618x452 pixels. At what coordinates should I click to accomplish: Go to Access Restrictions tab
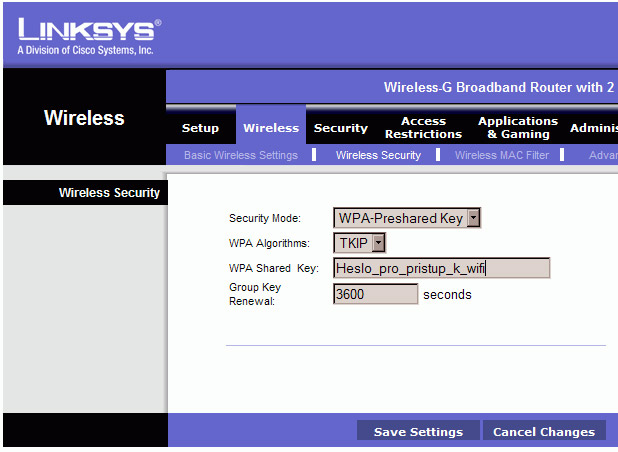click(x=423, y=127)
